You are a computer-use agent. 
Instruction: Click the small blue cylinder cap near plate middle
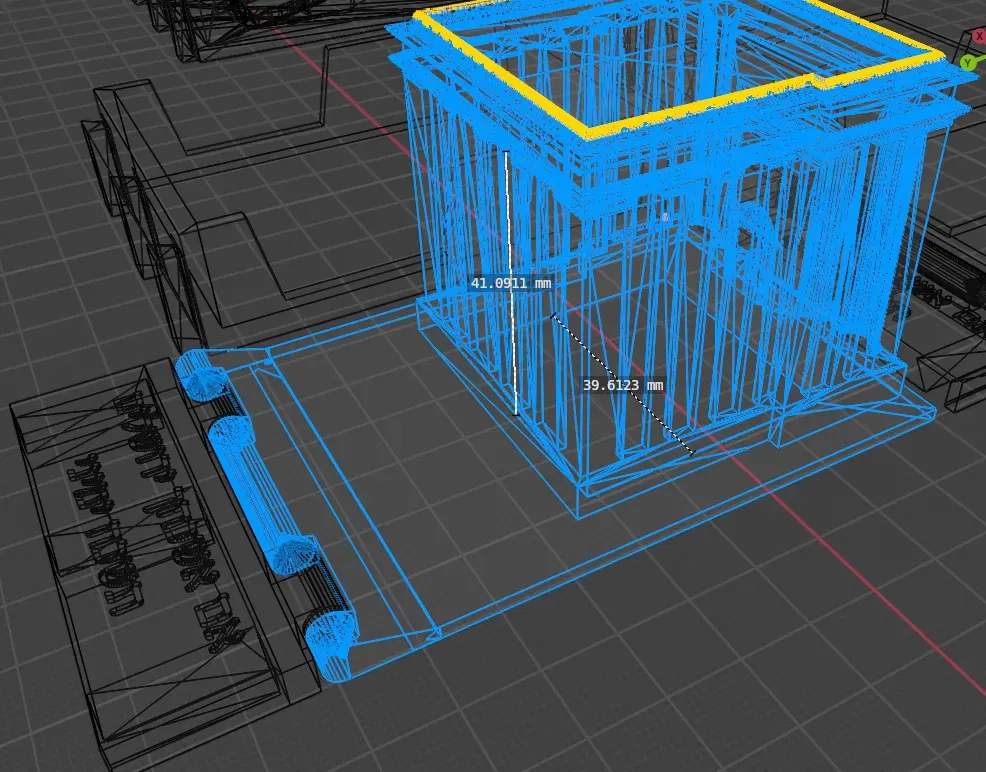click(x=291, y=553)
